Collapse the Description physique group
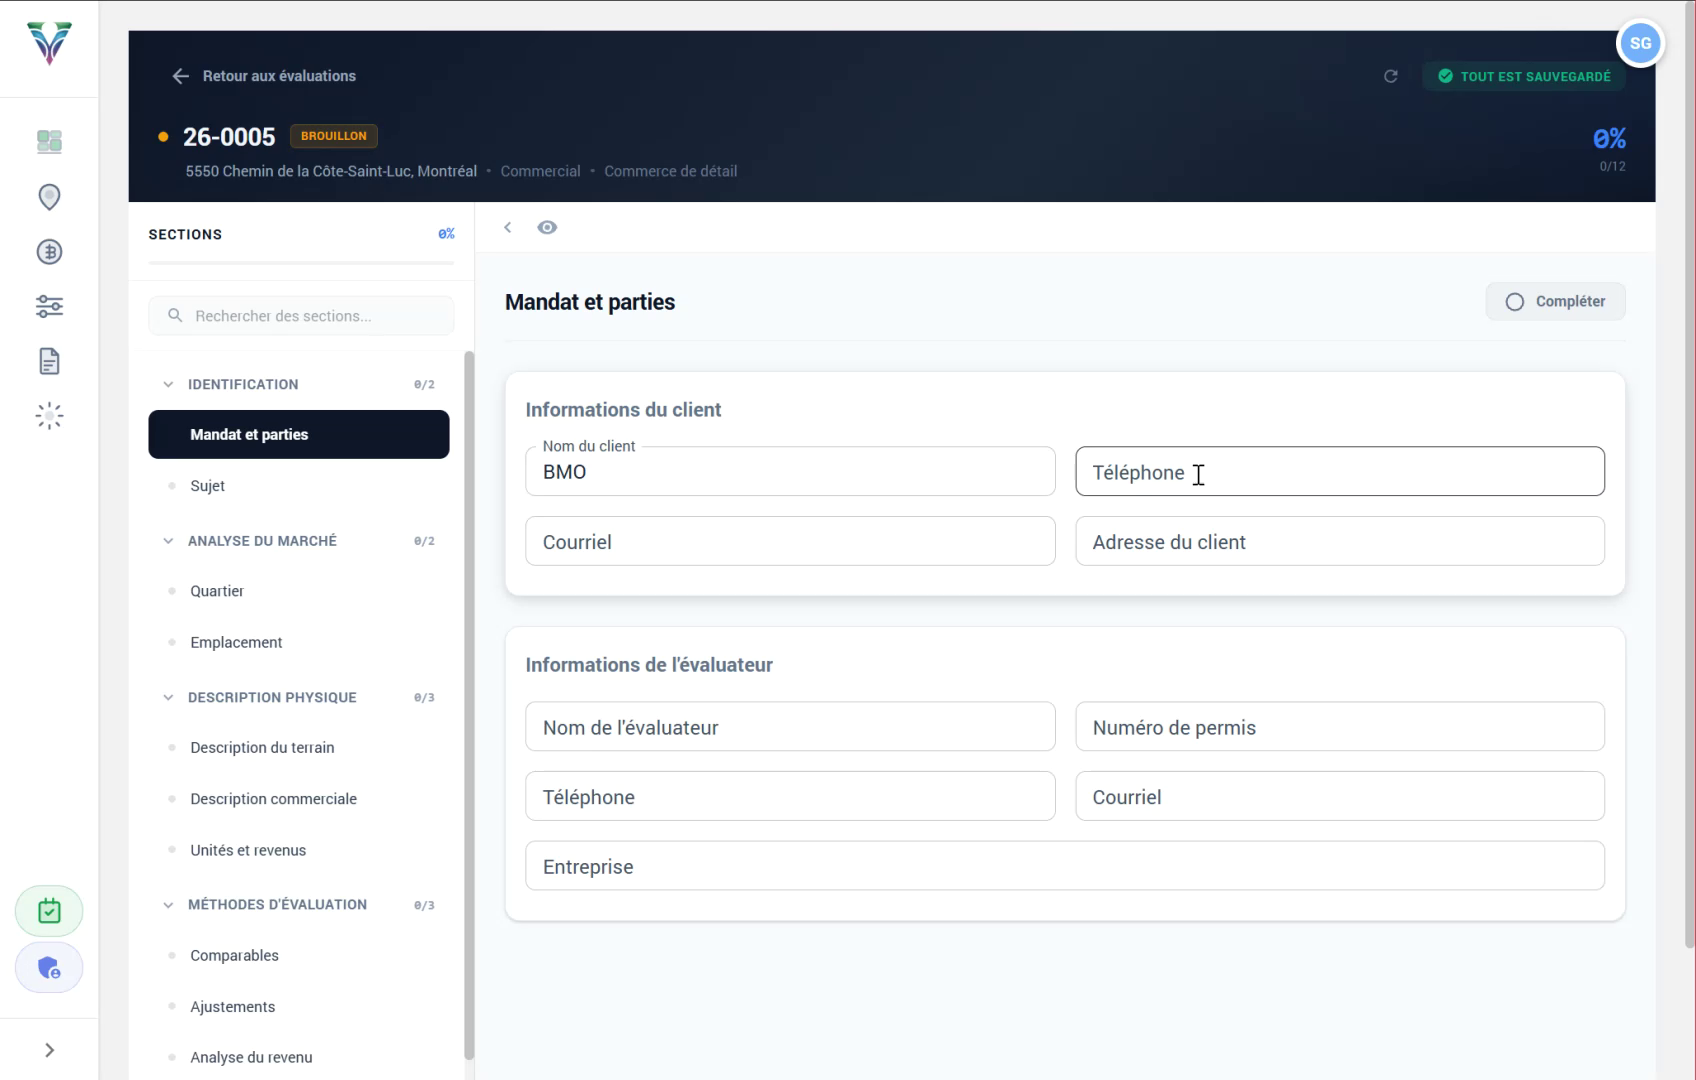 coord(168,698)
